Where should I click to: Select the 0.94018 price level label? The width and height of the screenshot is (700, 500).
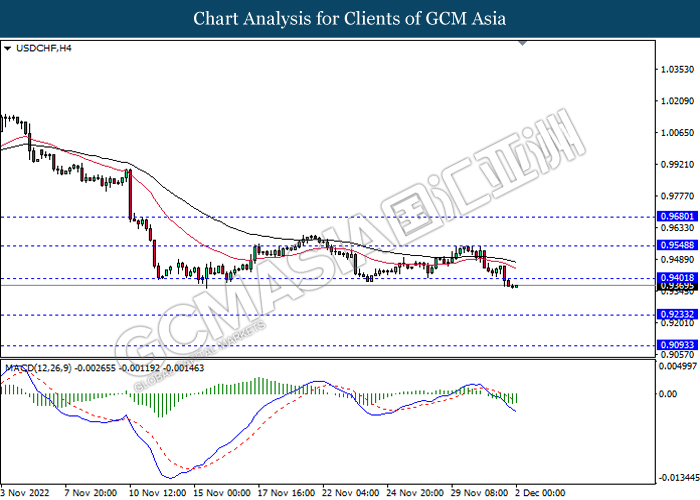click(x=677, y=278)
